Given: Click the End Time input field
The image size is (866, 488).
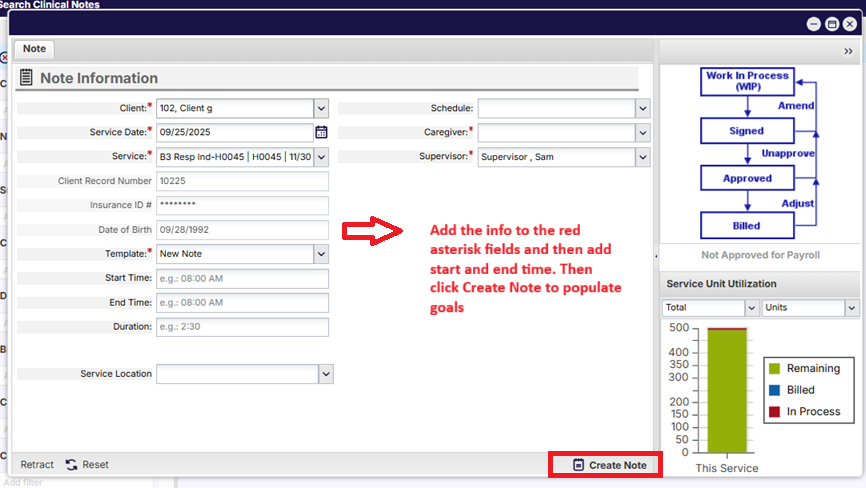Looking at the screenshot, I should [242, 303].
